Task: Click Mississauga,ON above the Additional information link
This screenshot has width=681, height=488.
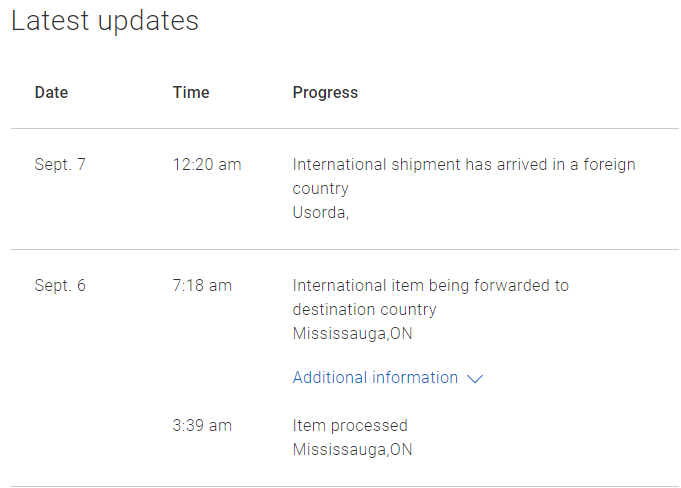Action: pos(352,334)
